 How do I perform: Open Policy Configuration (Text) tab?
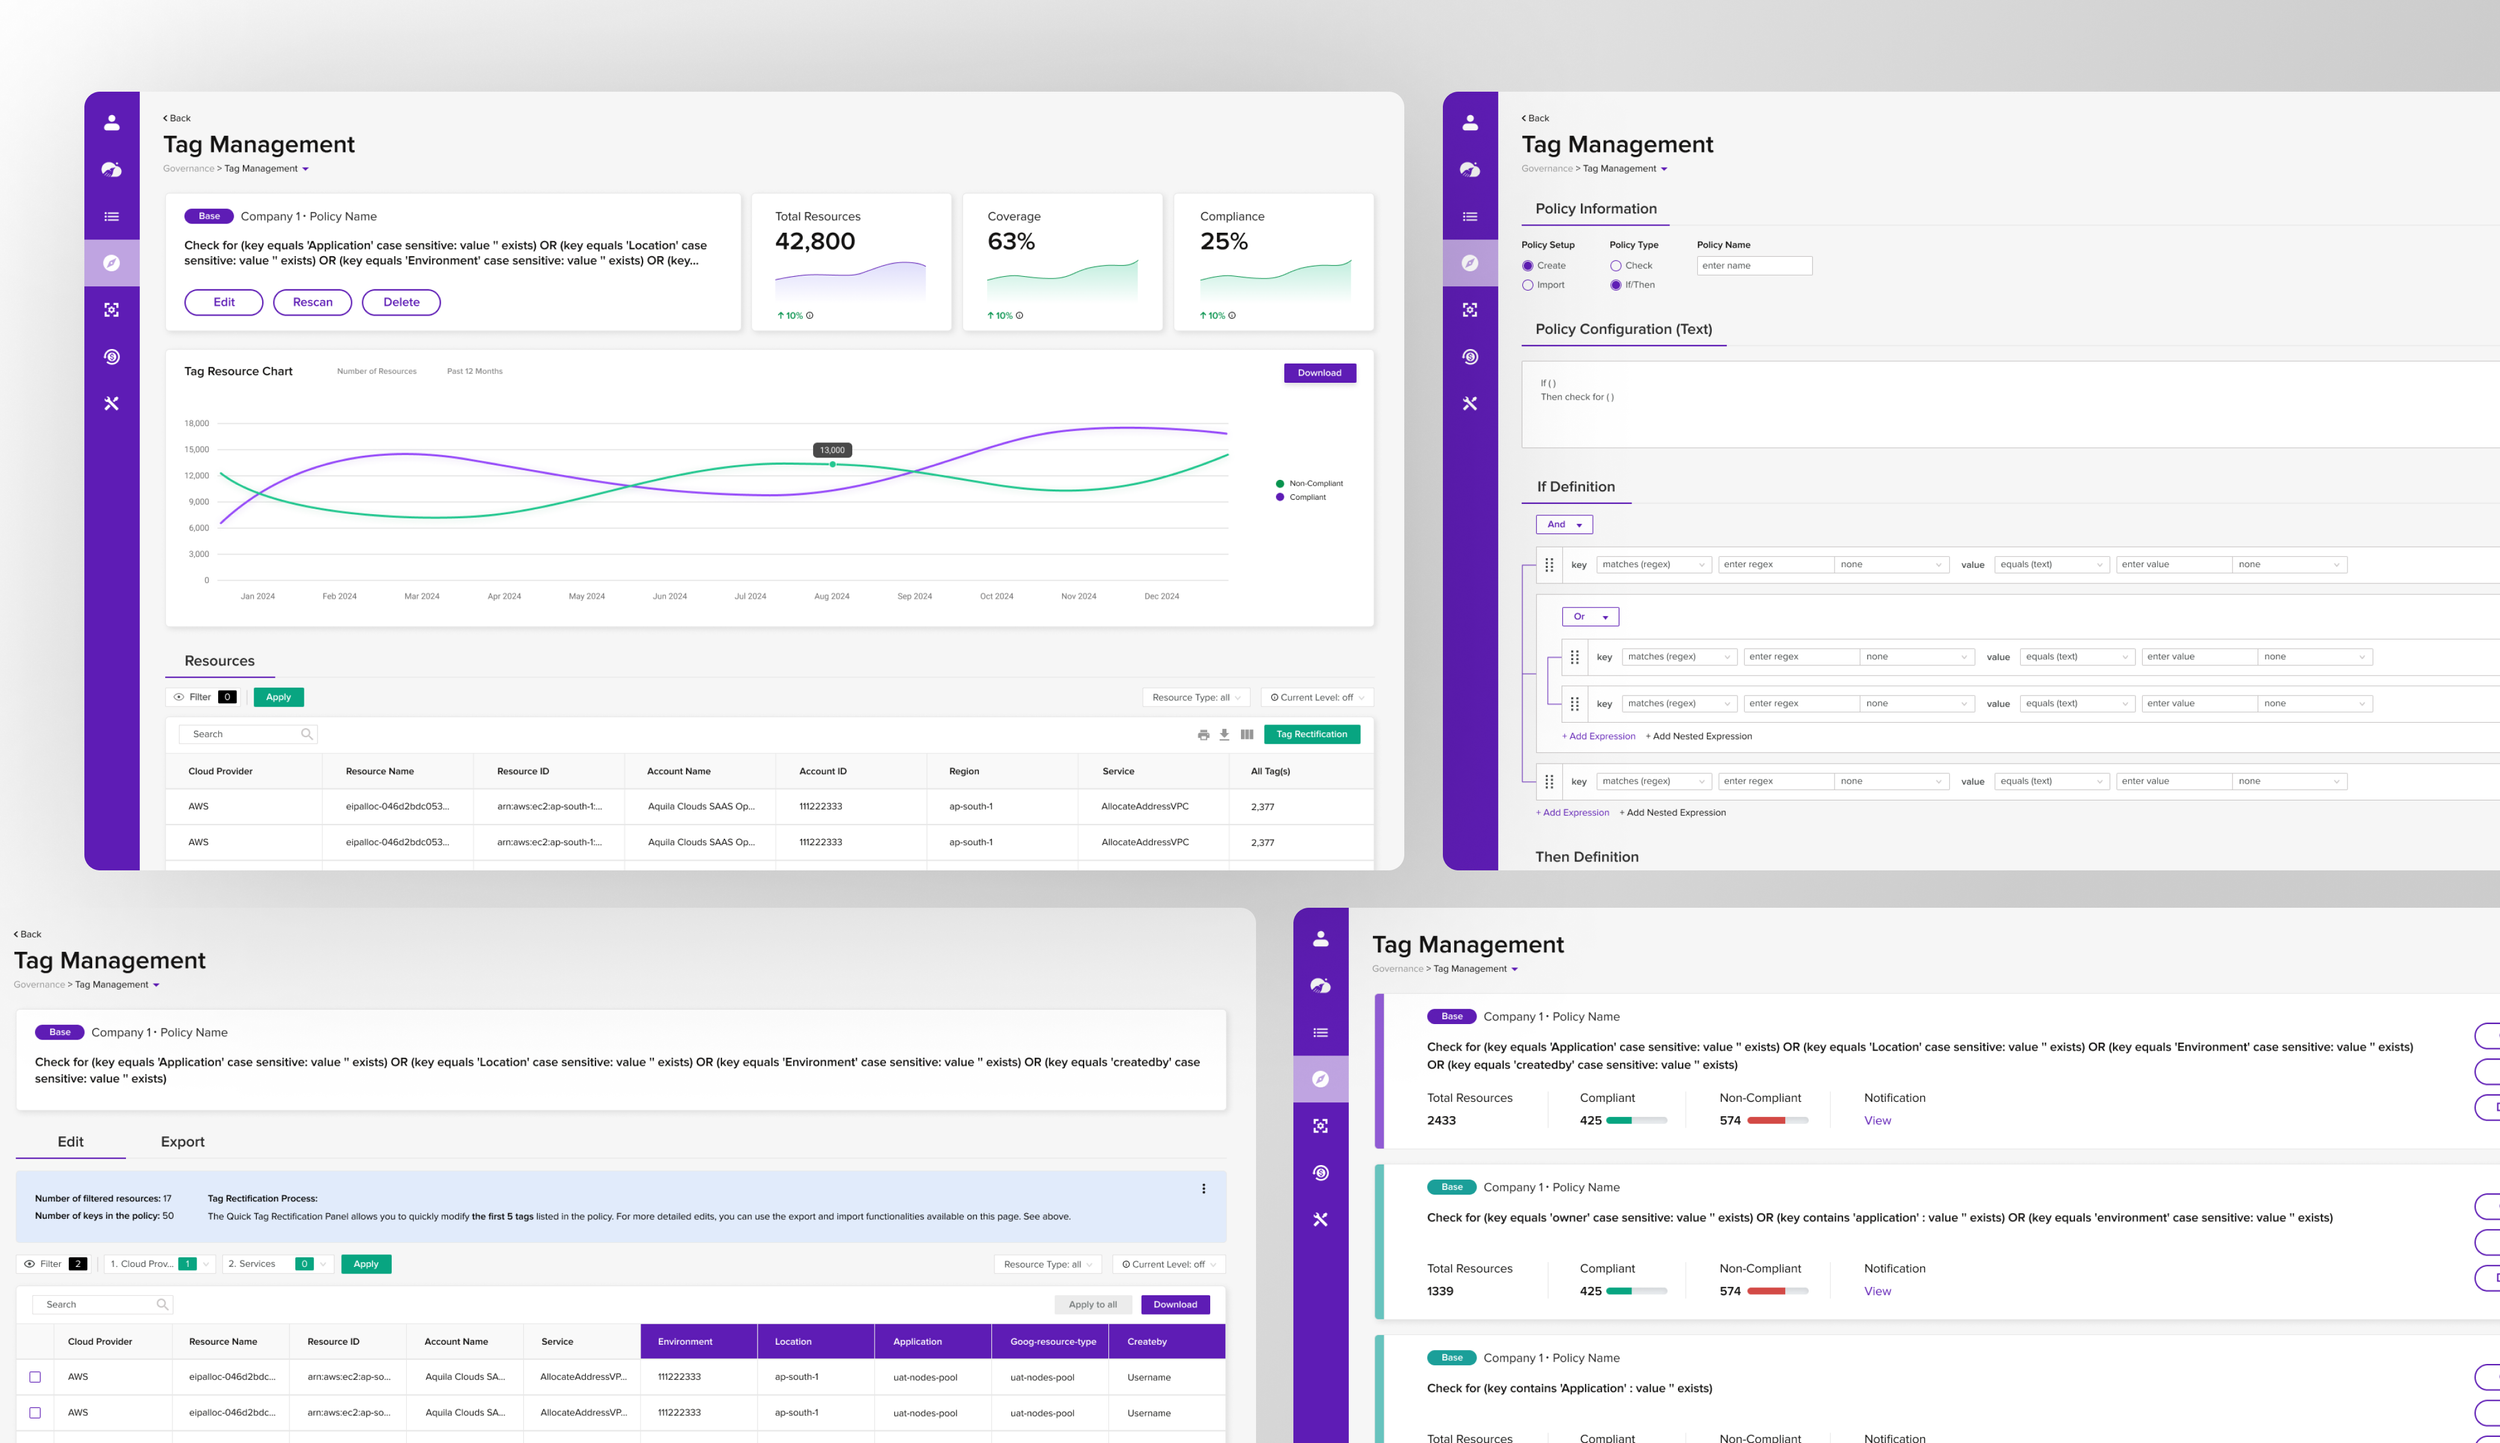tap(1623, 329)
